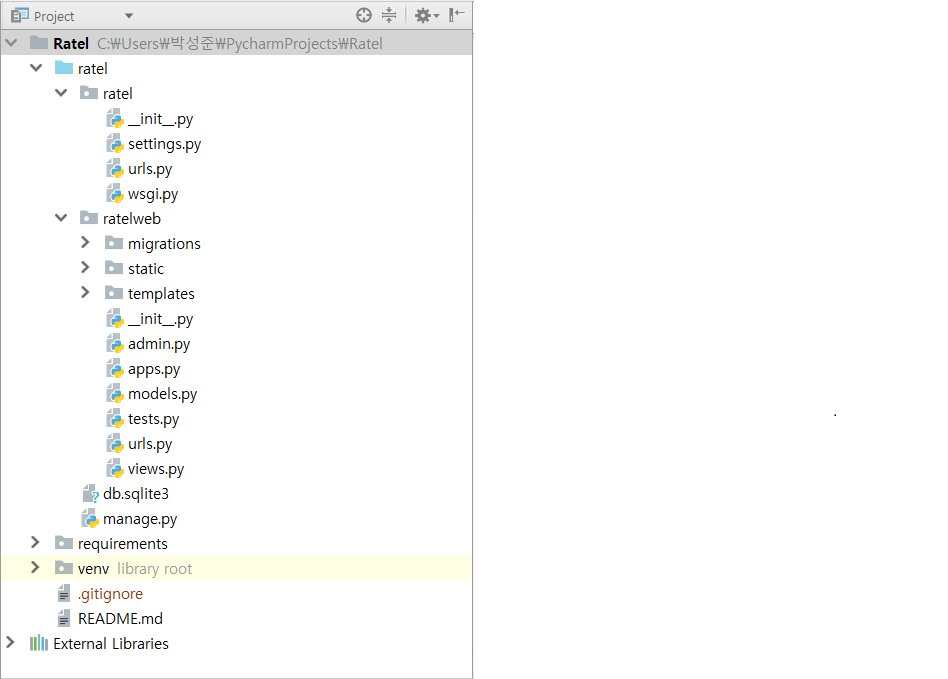Click the scroll from source target icon
Screen dimensions: 948x679
click(x=364, y=15)
